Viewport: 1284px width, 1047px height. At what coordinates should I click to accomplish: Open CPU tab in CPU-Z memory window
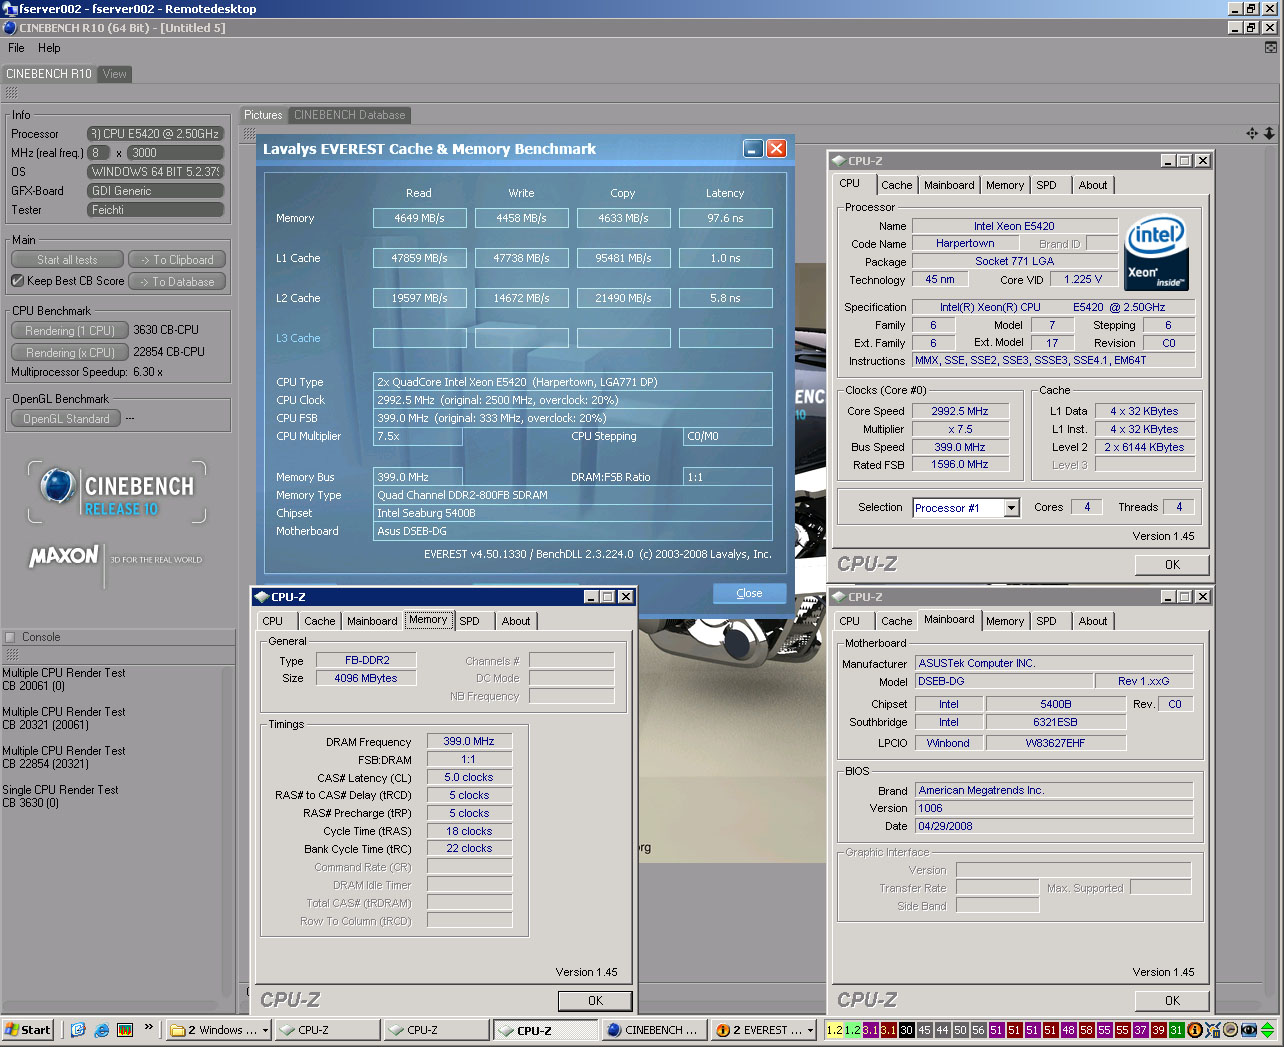click(x=273, y=621)
